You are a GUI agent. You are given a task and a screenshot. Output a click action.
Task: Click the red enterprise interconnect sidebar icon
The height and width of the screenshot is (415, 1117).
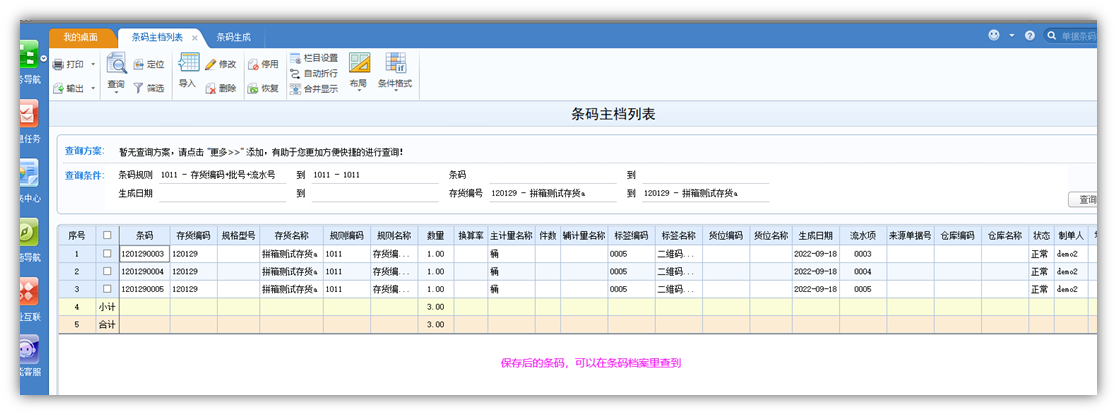(28, 292)
